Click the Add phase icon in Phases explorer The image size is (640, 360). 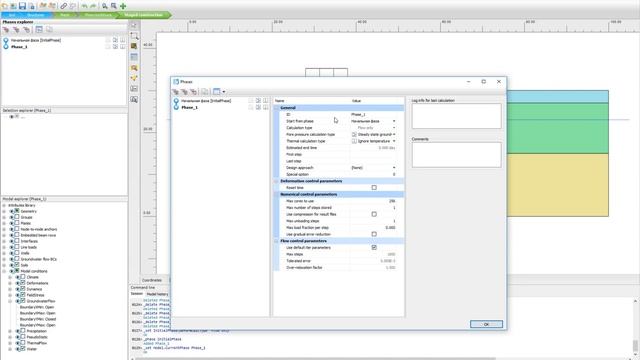(6, 29)
